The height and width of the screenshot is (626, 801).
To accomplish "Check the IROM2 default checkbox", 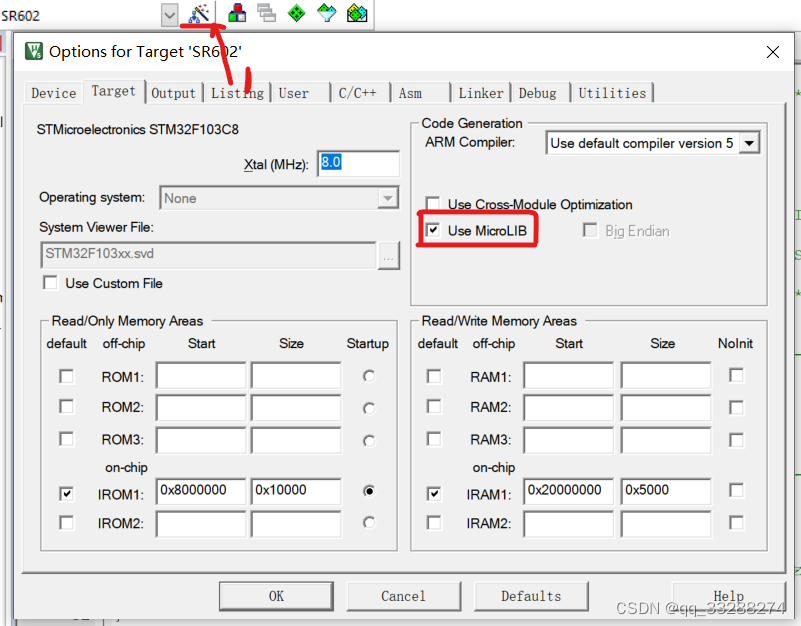I will [66, 523].
